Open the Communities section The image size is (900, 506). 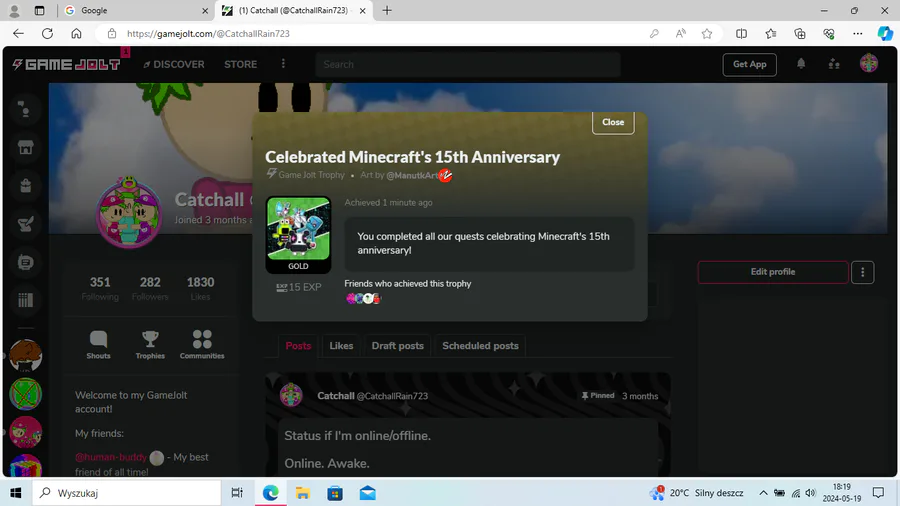(x=202, y=345)
